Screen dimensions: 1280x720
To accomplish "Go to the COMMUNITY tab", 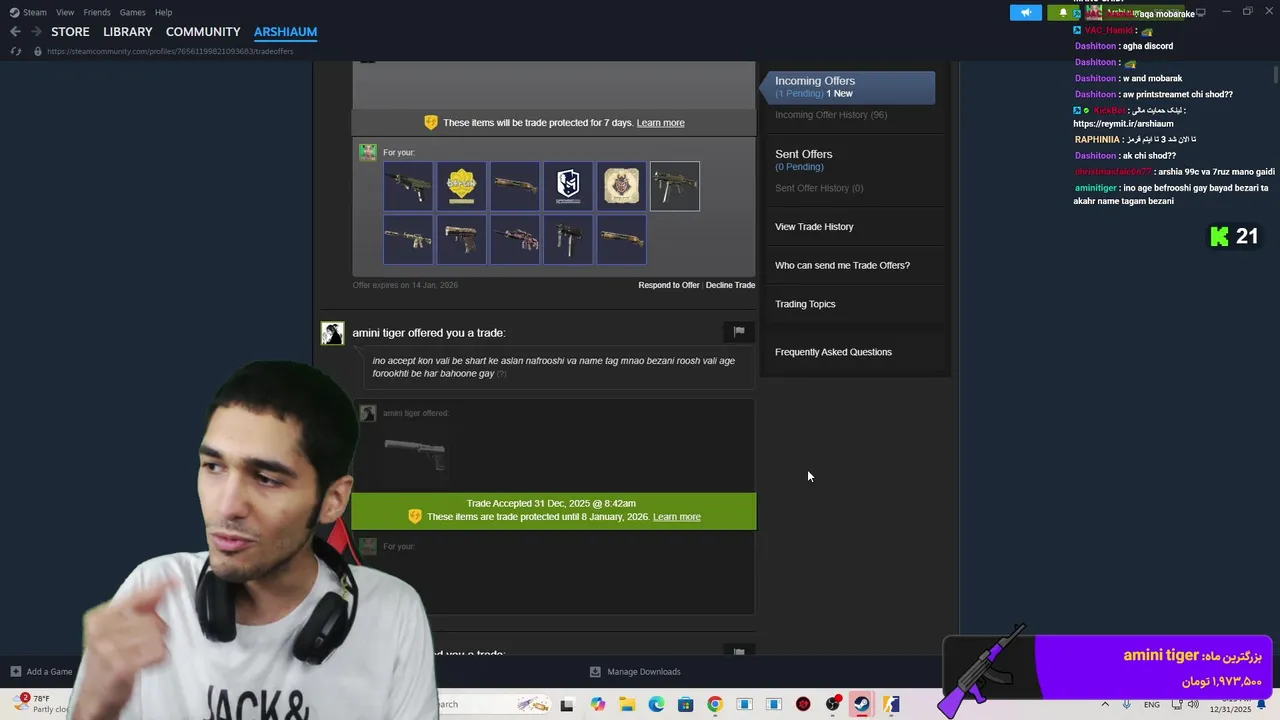I will click(203, 32).
